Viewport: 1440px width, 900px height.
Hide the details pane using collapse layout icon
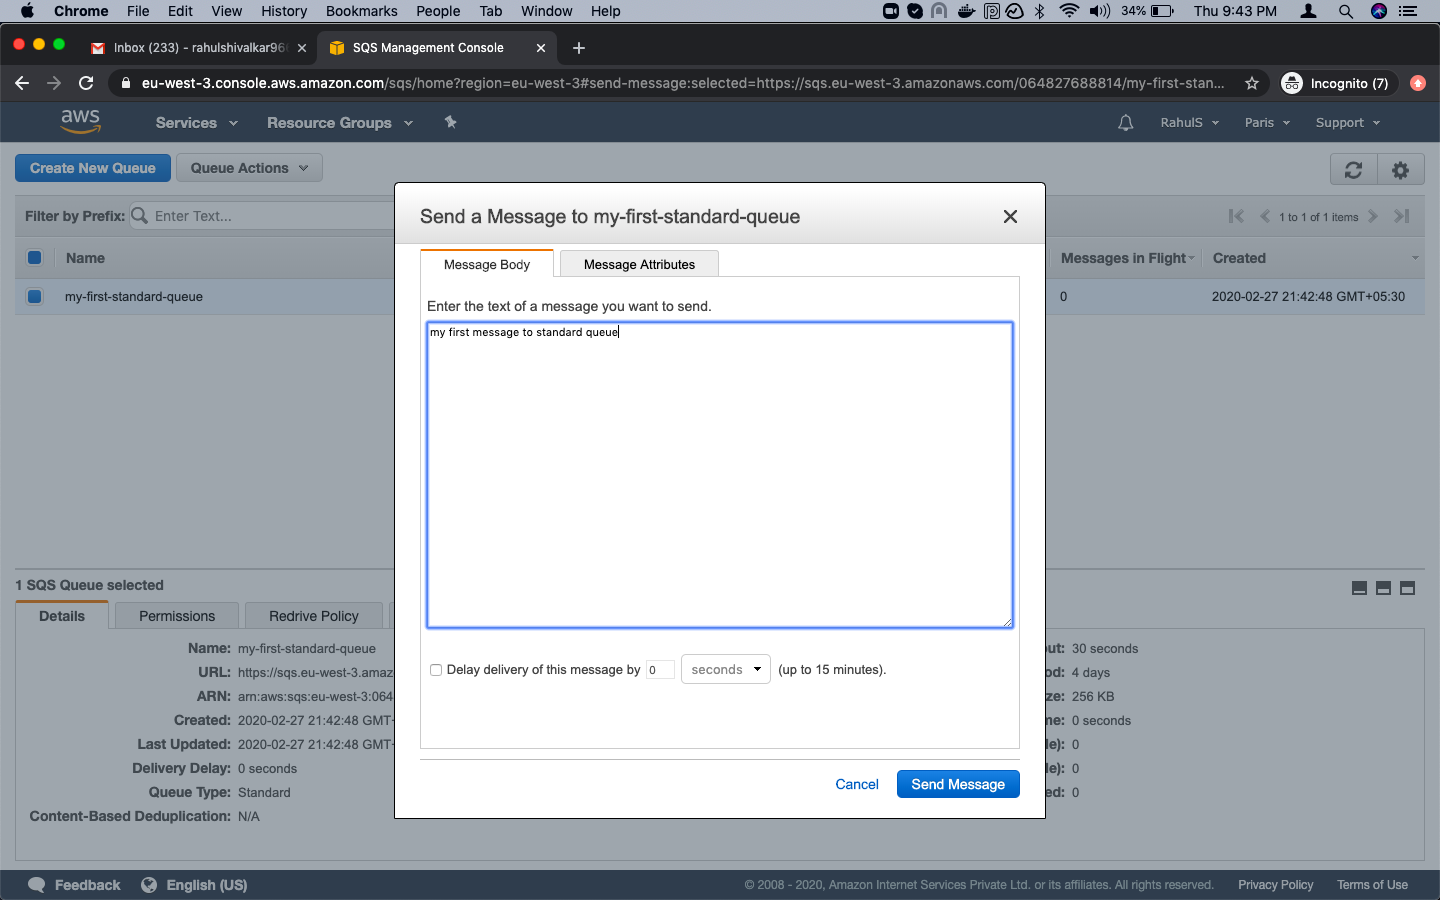[1359, 588]
